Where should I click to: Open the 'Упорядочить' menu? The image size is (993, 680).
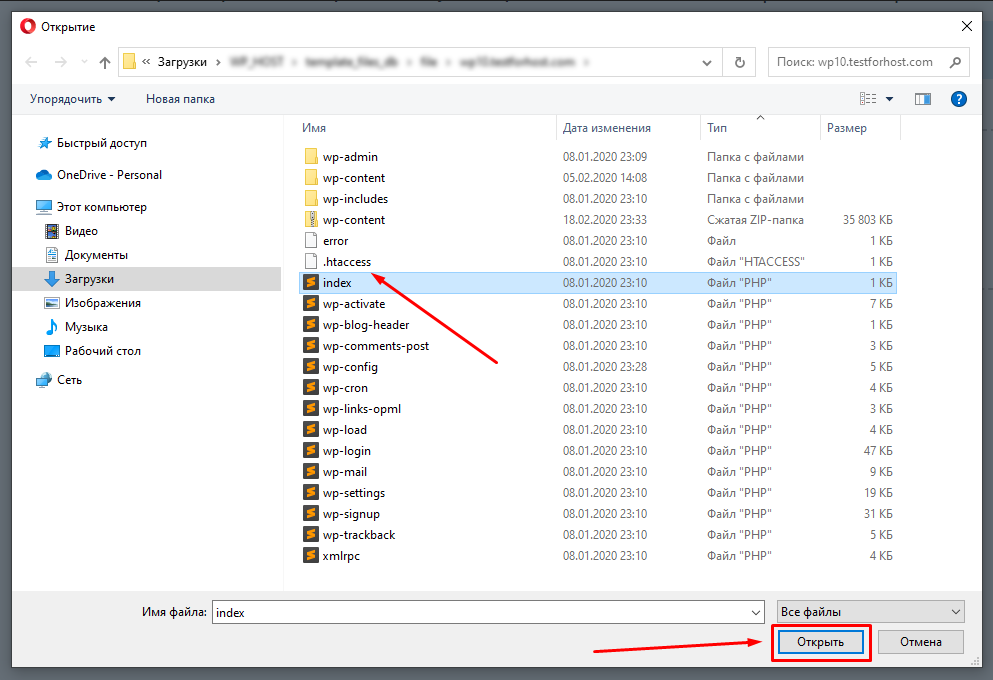tap(72, 99)
